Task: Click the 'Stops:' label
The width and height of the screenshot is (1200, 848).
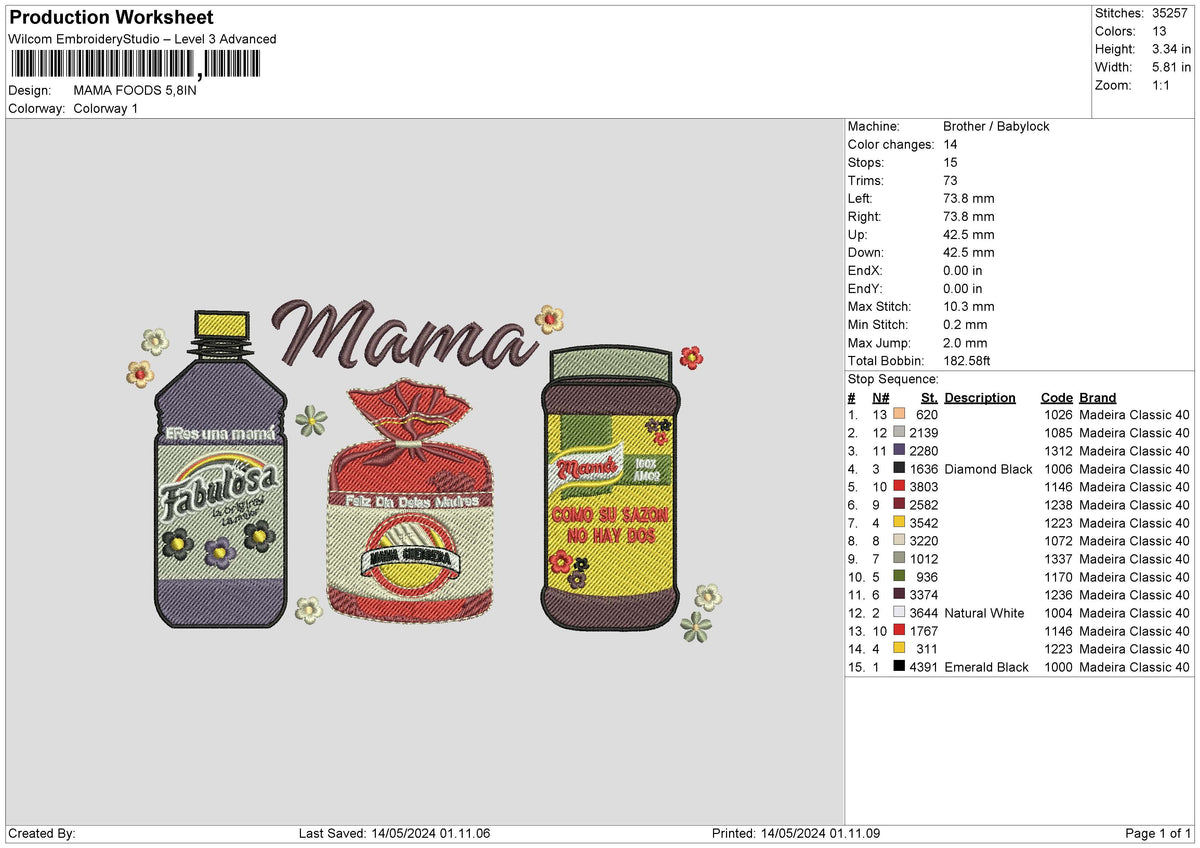Action: click(865, 163)
